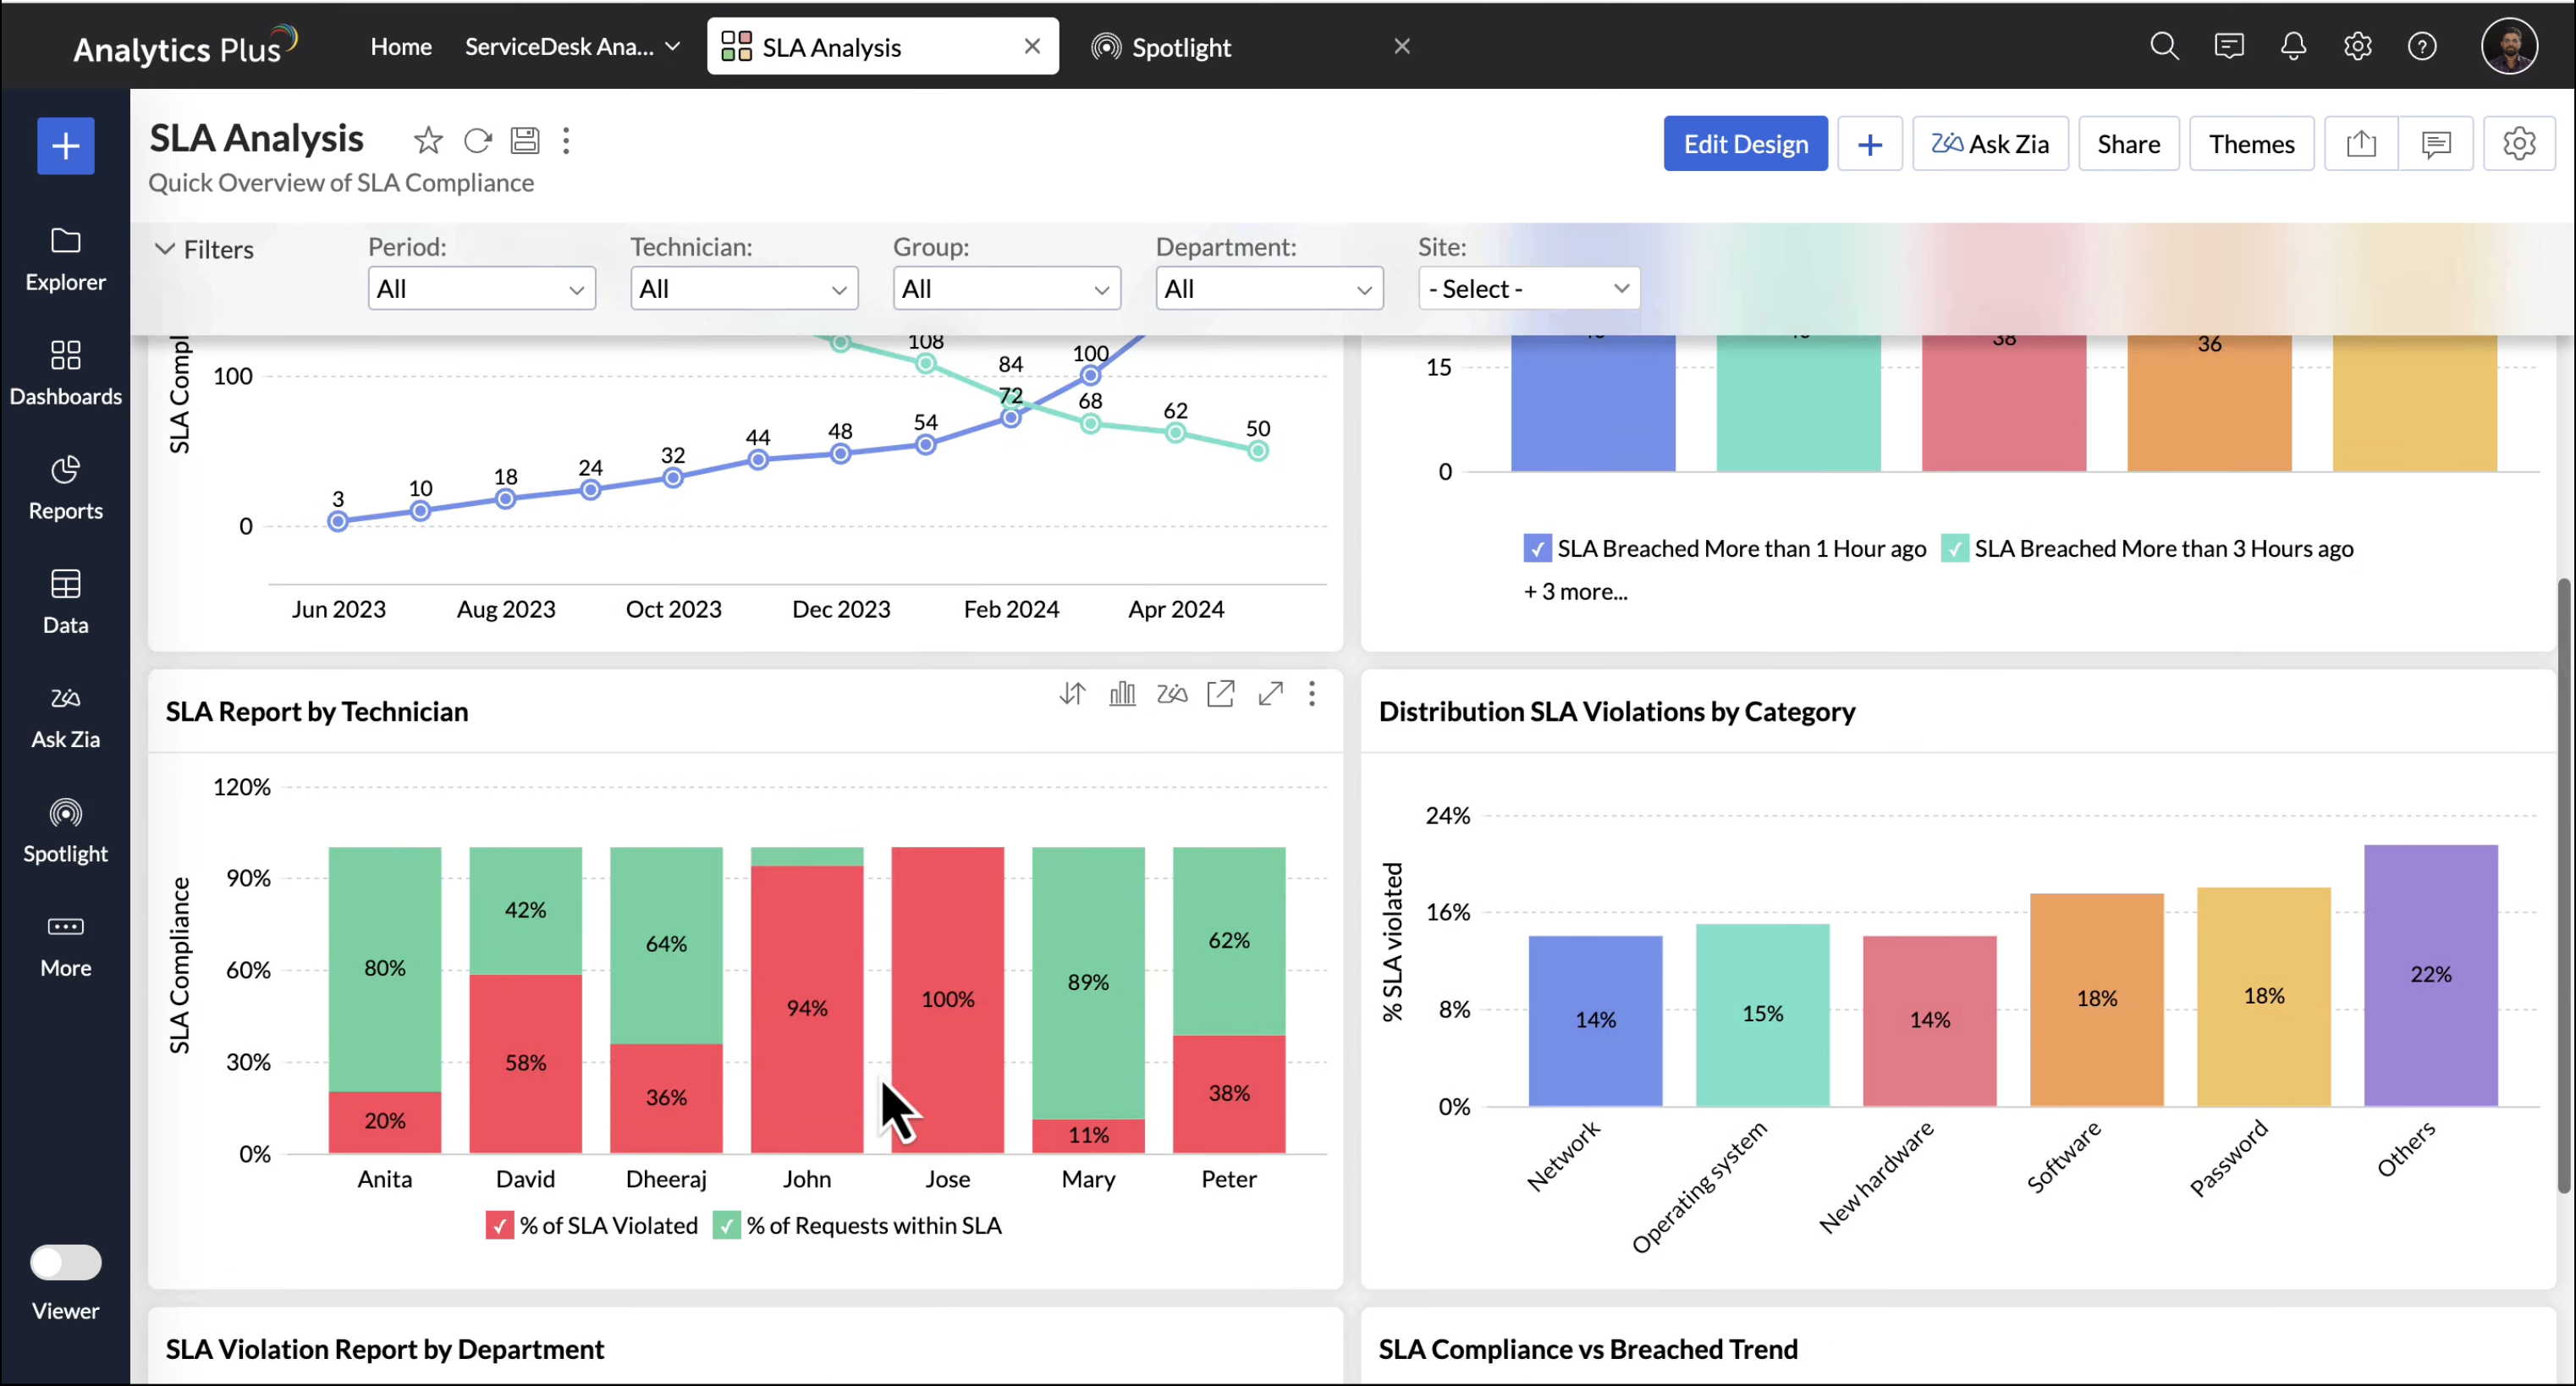Open the Period filter dropdown

[481, 289]
